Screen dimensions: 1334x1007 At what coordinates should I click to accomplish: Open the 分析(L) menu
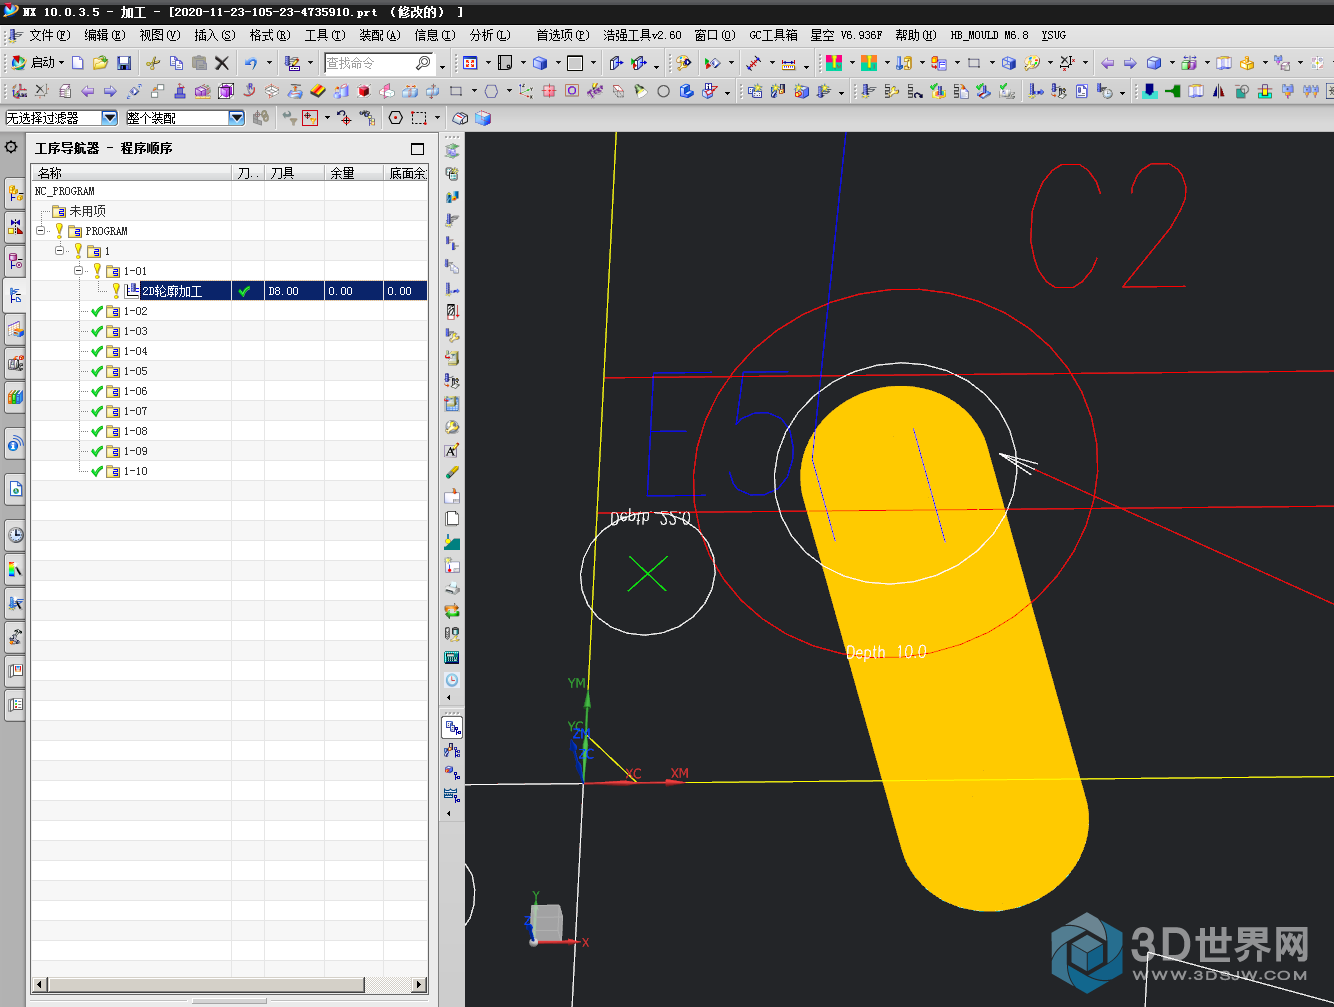click(490, 35)
